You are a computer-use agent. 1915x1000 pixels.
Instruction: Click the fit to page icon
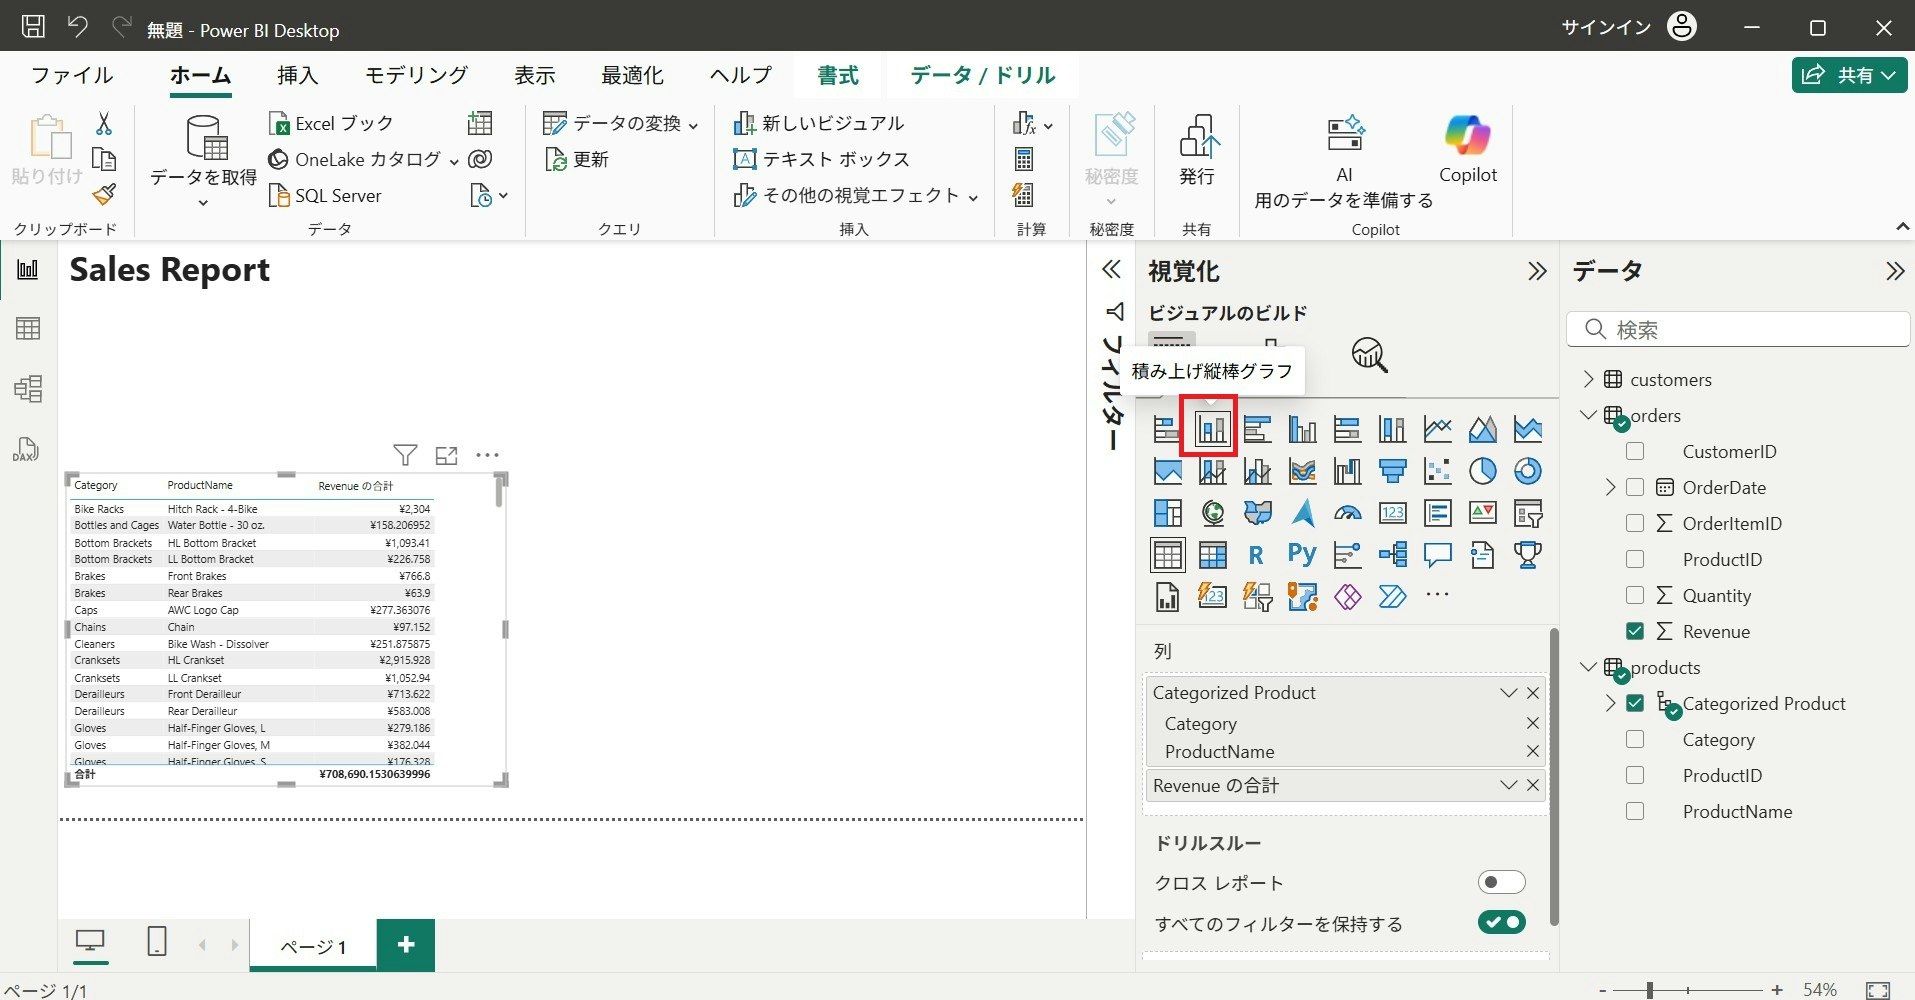click(x=1878, y=990)
